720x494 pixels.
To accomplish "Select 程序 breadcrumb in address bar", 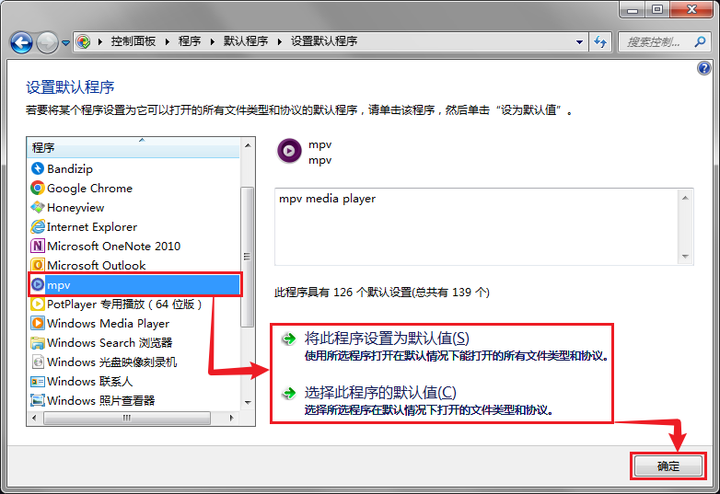I will [190, 41].
